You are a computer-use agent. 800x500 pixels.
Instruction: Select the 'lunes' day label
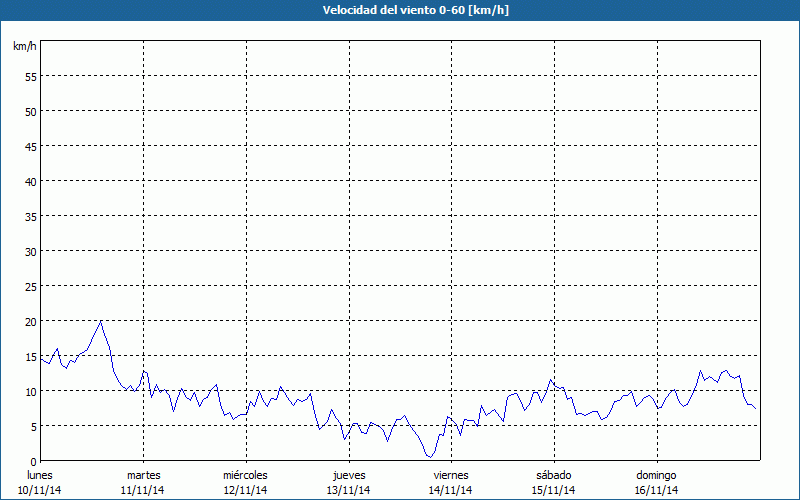tap(40, 475)
